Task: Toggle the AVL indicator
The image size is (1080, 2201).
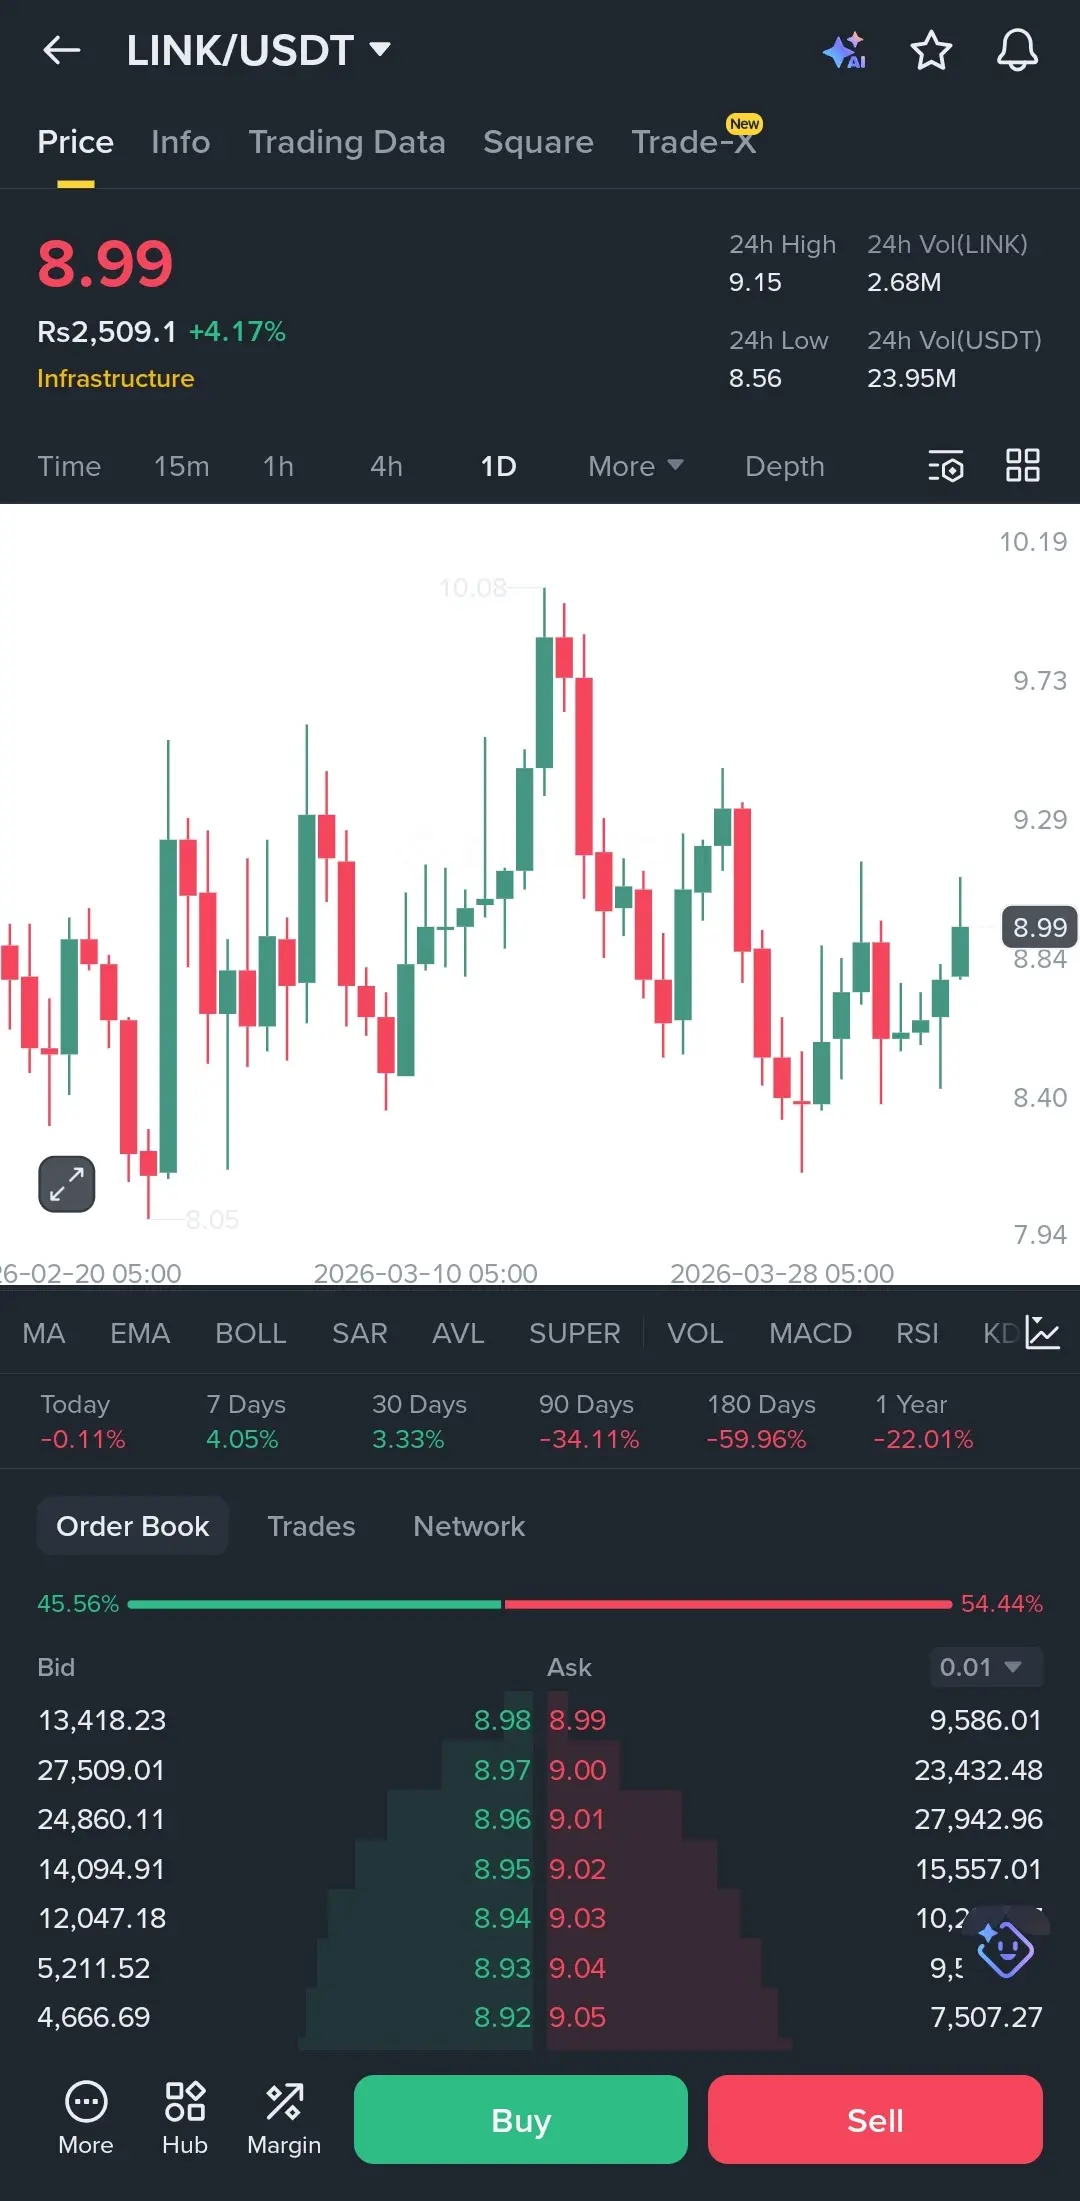Action: pyautogui.click(x=458, y=1333)
